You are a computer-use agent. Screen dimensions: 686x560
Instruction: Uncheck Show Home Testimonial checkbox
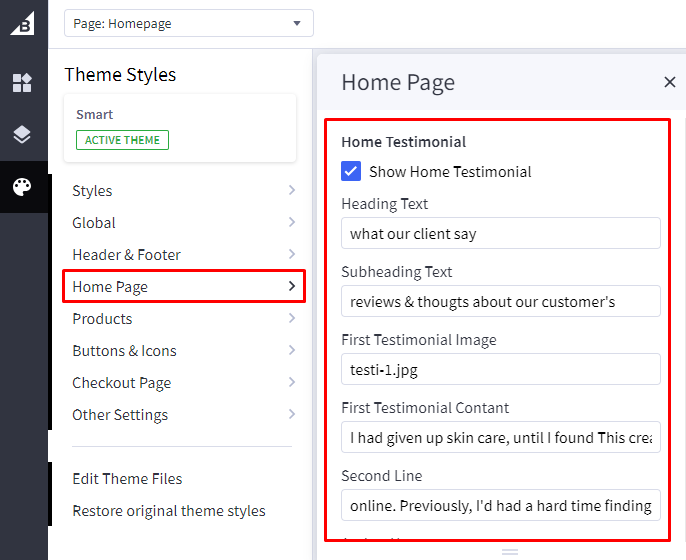351,171
